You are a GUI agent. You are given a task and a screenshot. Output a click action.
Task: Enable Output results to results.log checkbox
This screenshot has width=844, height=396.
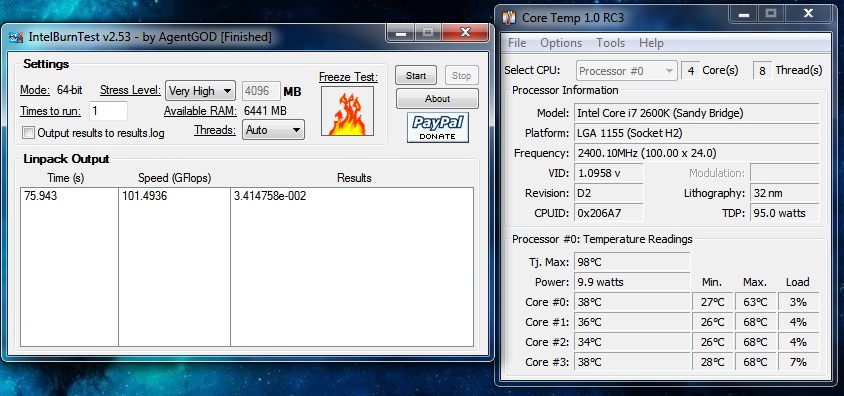[29, 132]
